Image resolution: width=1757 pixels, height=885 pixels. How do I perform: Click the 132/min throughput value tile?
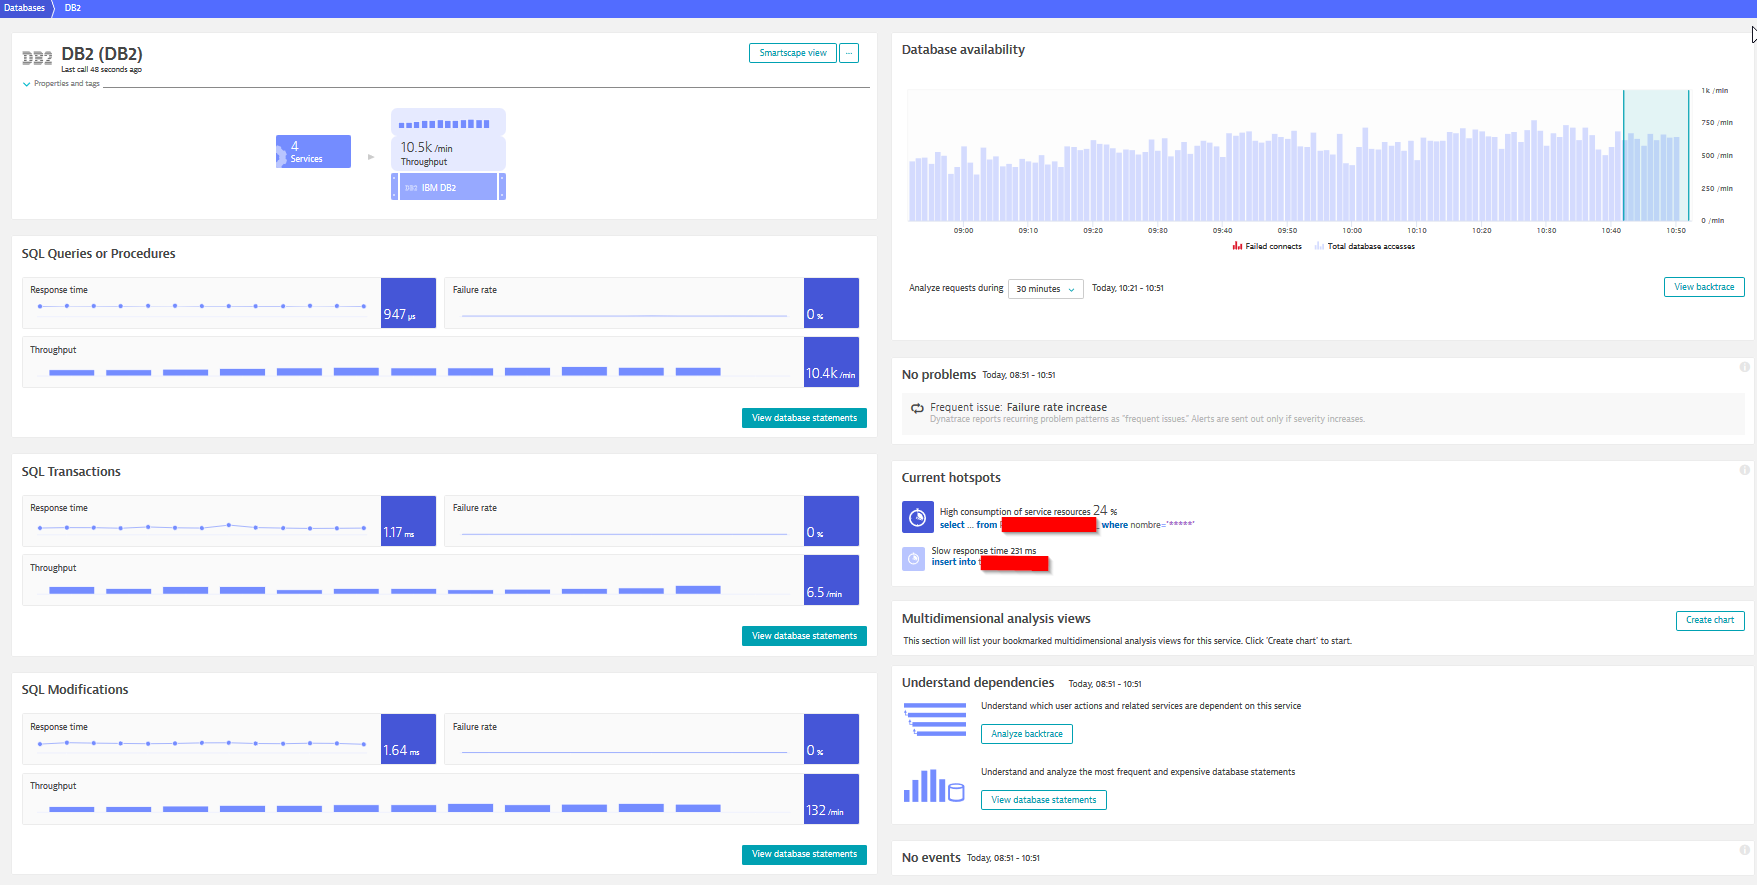(x=831, y=799)
